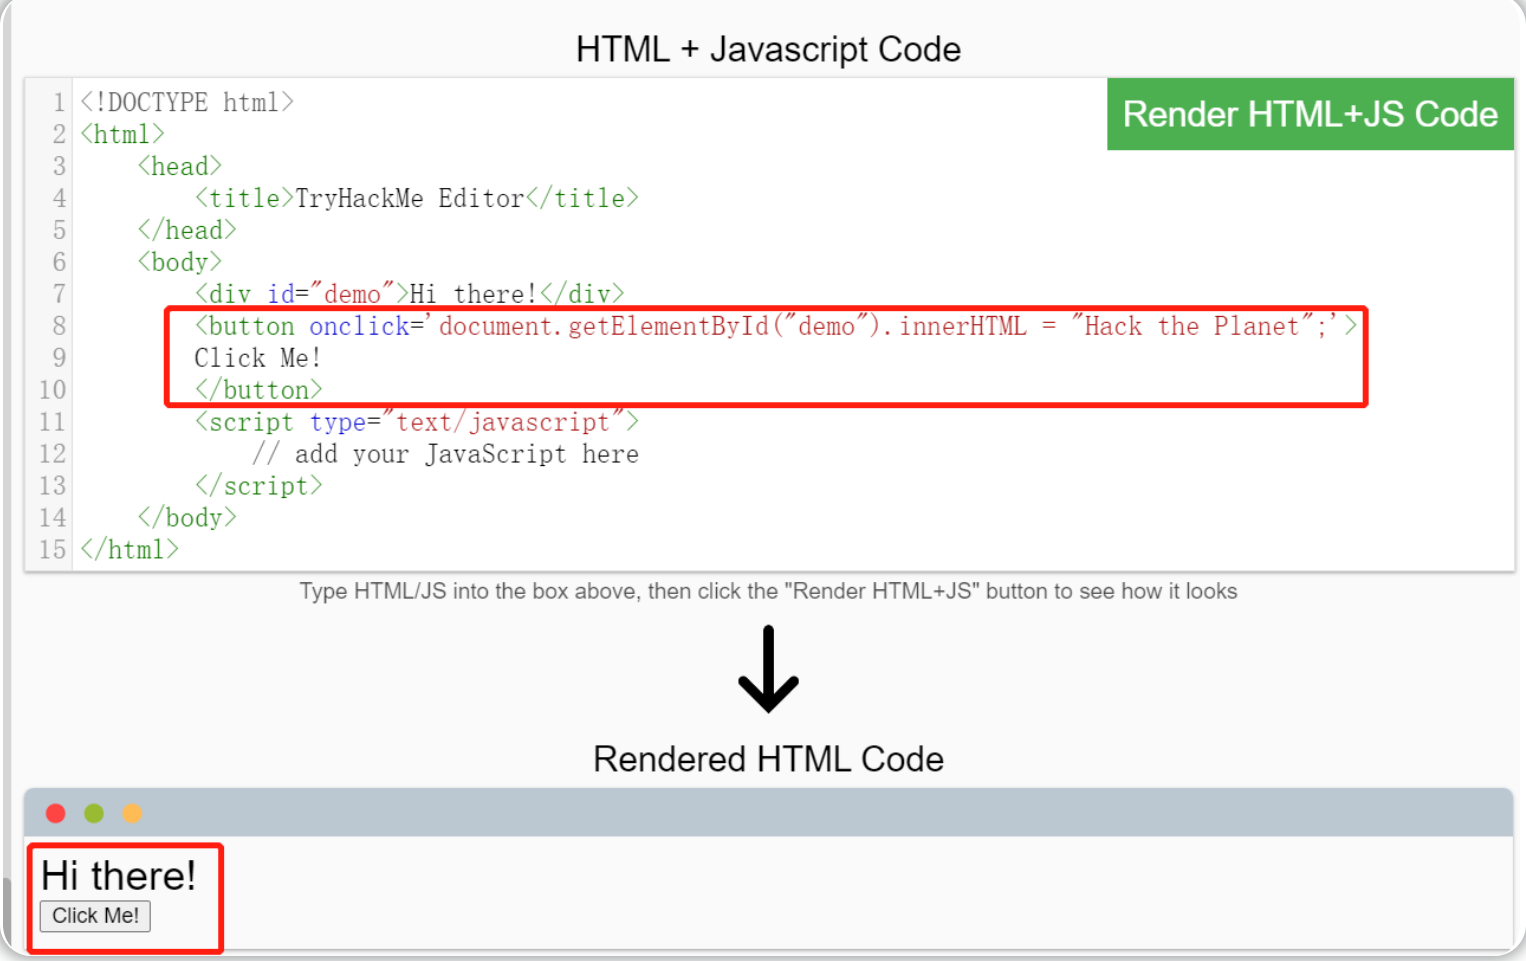Click the closing </button> tag in editor
Screen dimensions: 1526x961
click(x=258, y=390)
